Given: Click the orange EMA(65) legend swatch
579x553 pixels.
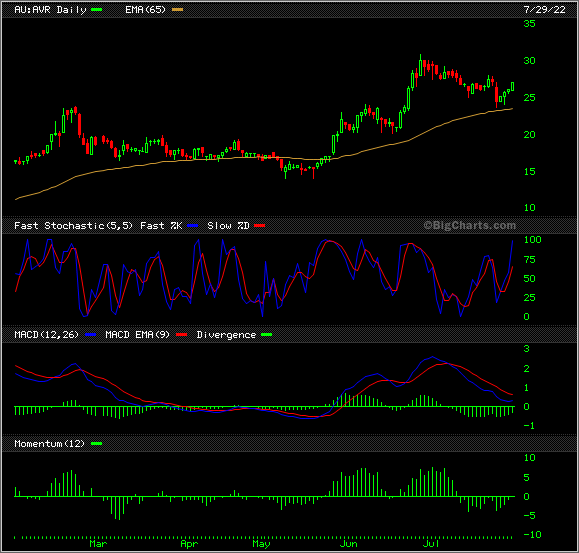Looking at the screenshot, I should (177, 10).
